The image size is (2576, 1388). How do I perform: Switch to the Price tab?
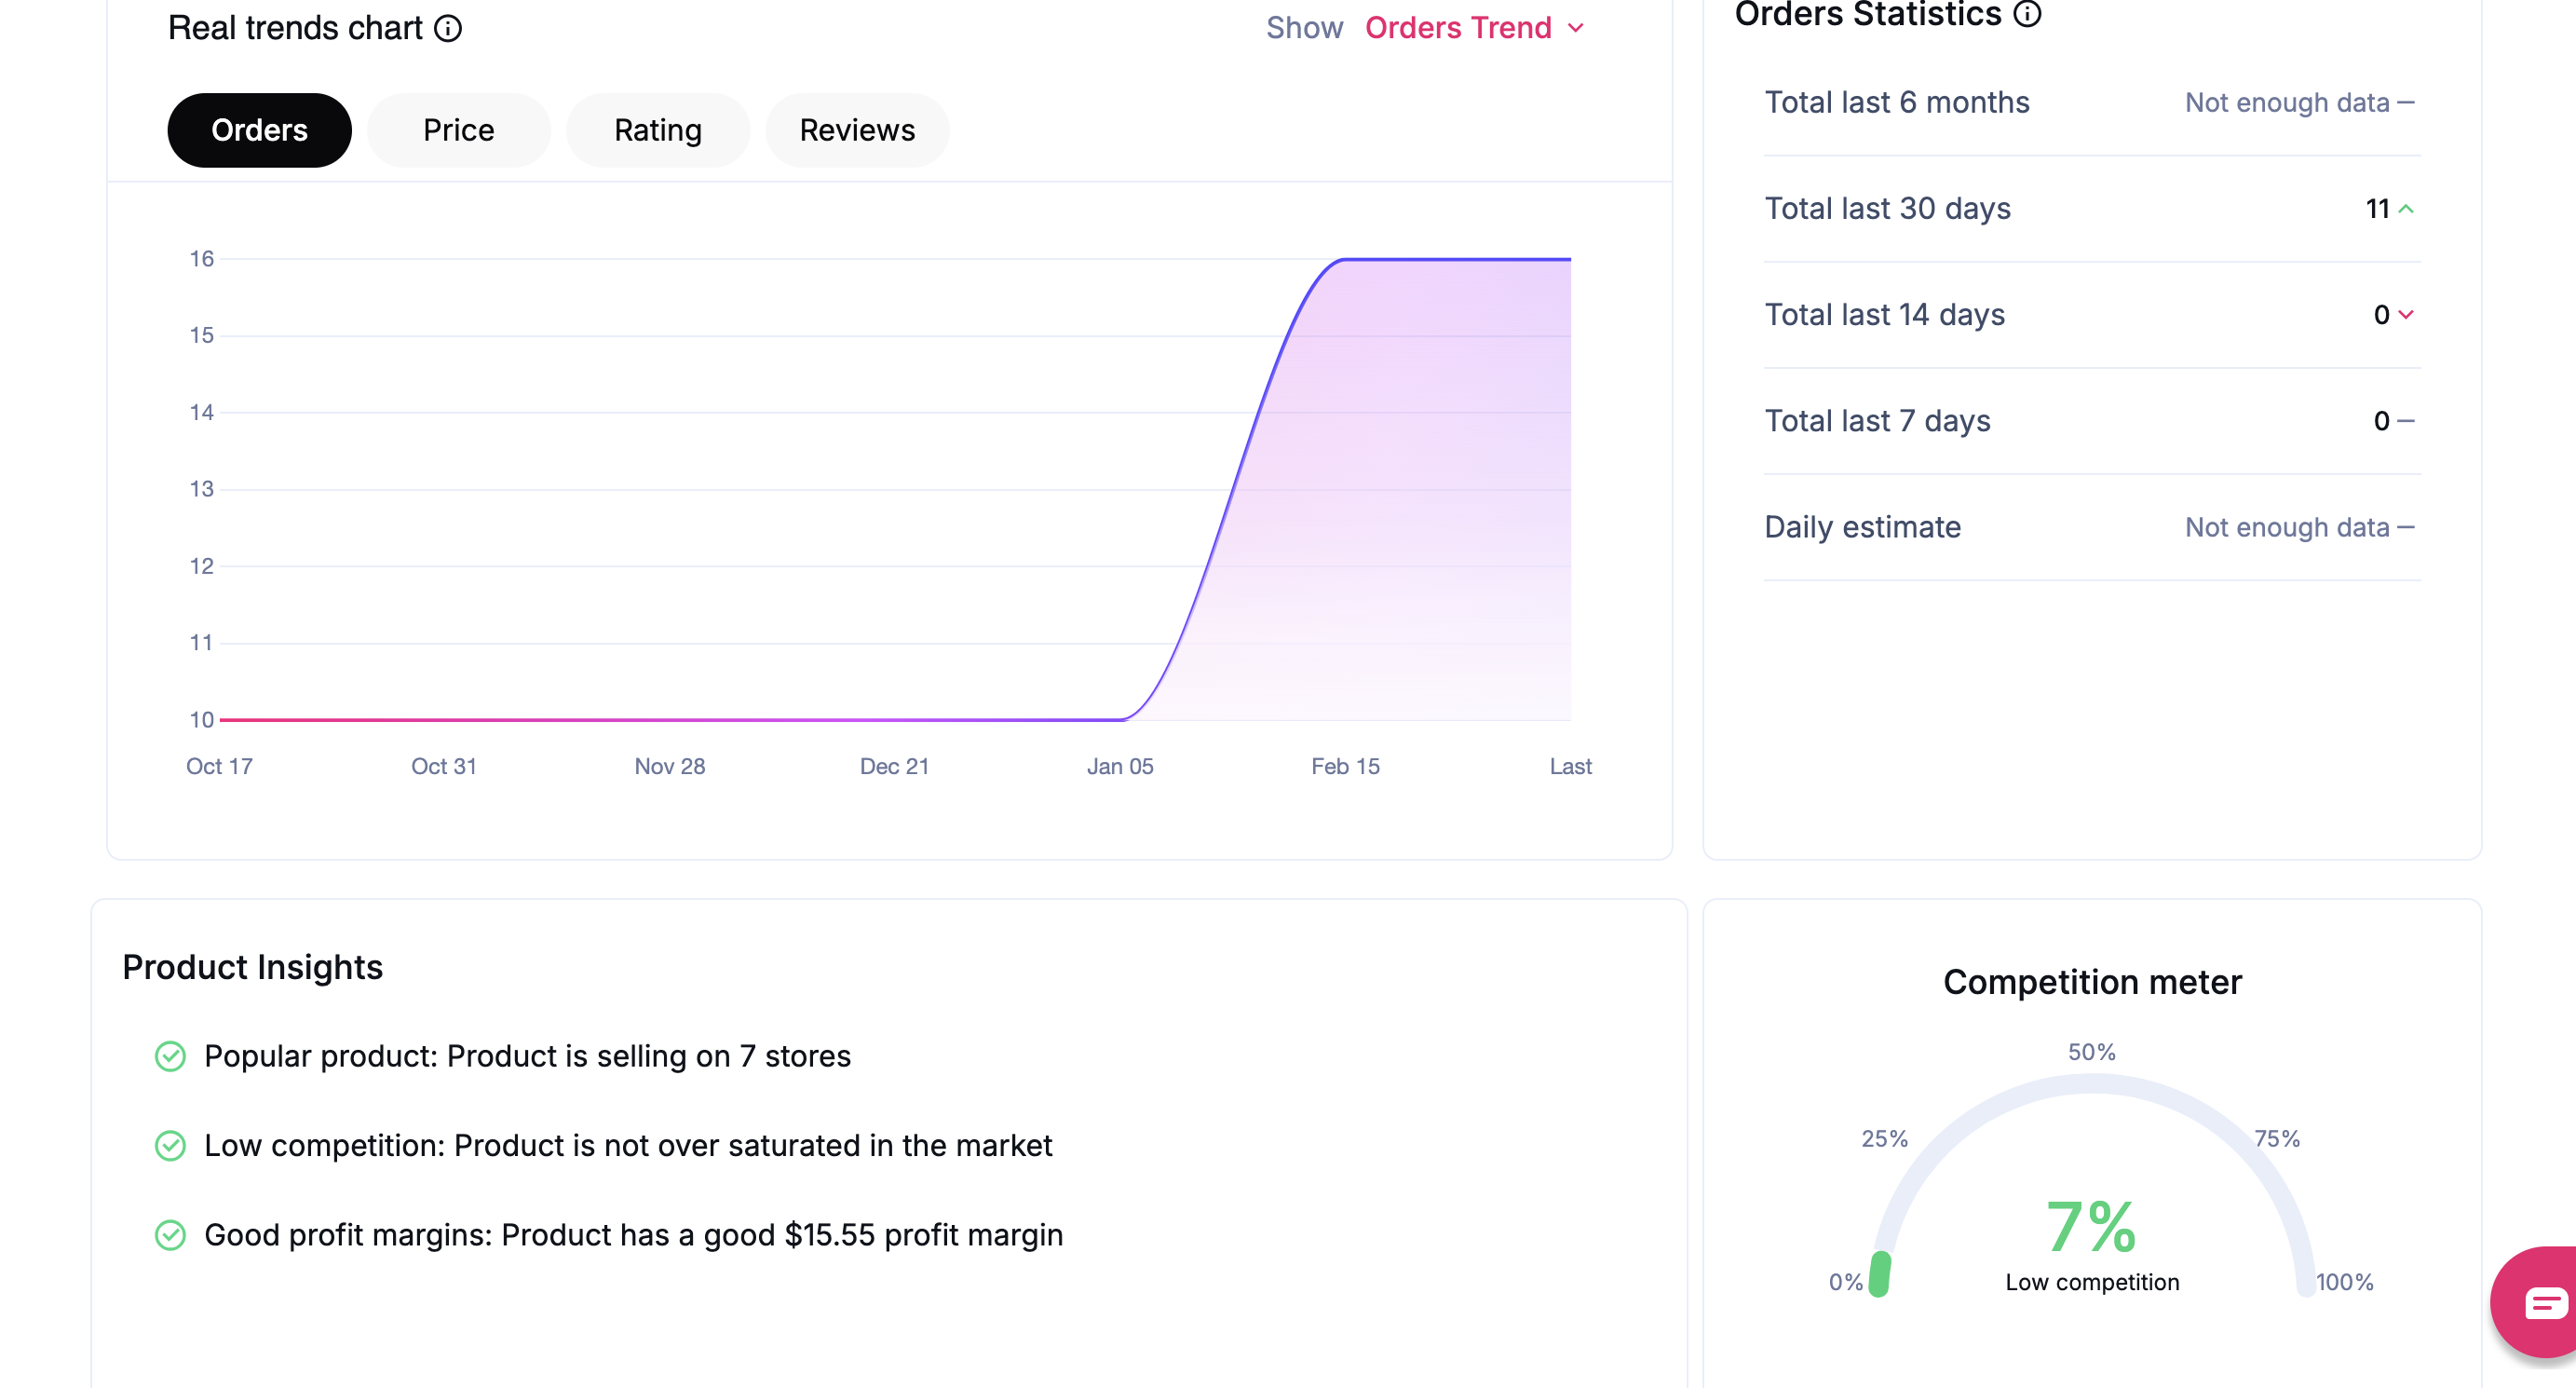[458, 129]
